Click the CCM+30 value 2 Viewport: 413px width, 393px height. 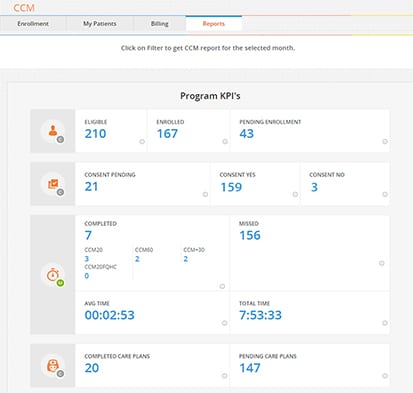(186, 259)
